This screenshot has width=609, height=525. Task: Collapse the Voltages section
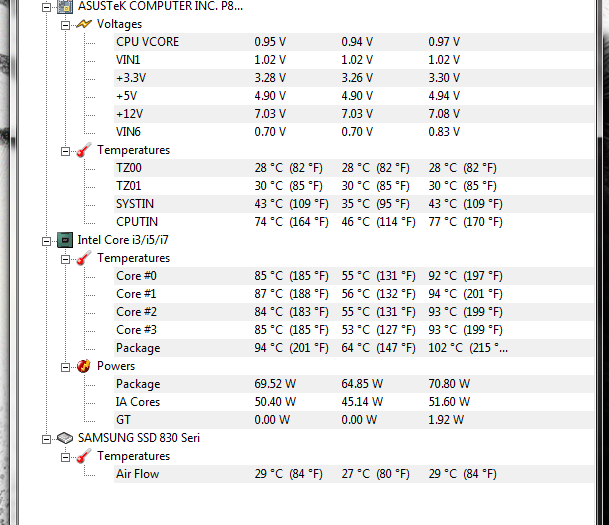(65, 25)
